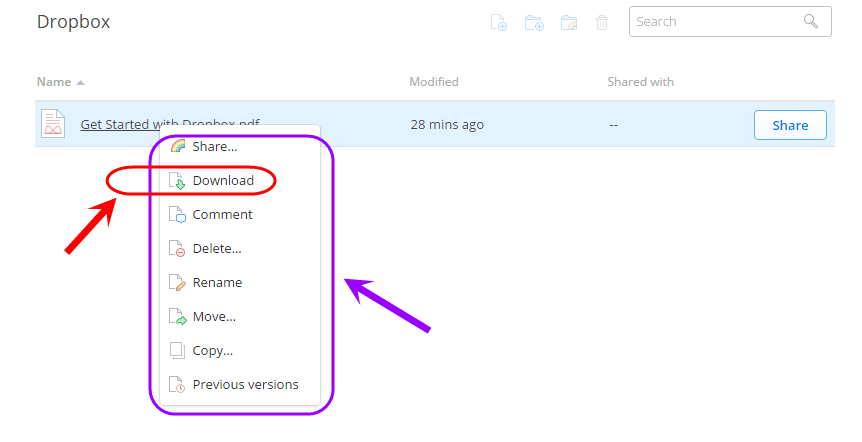Click the blue Share button on the file row

click(790, 125)
